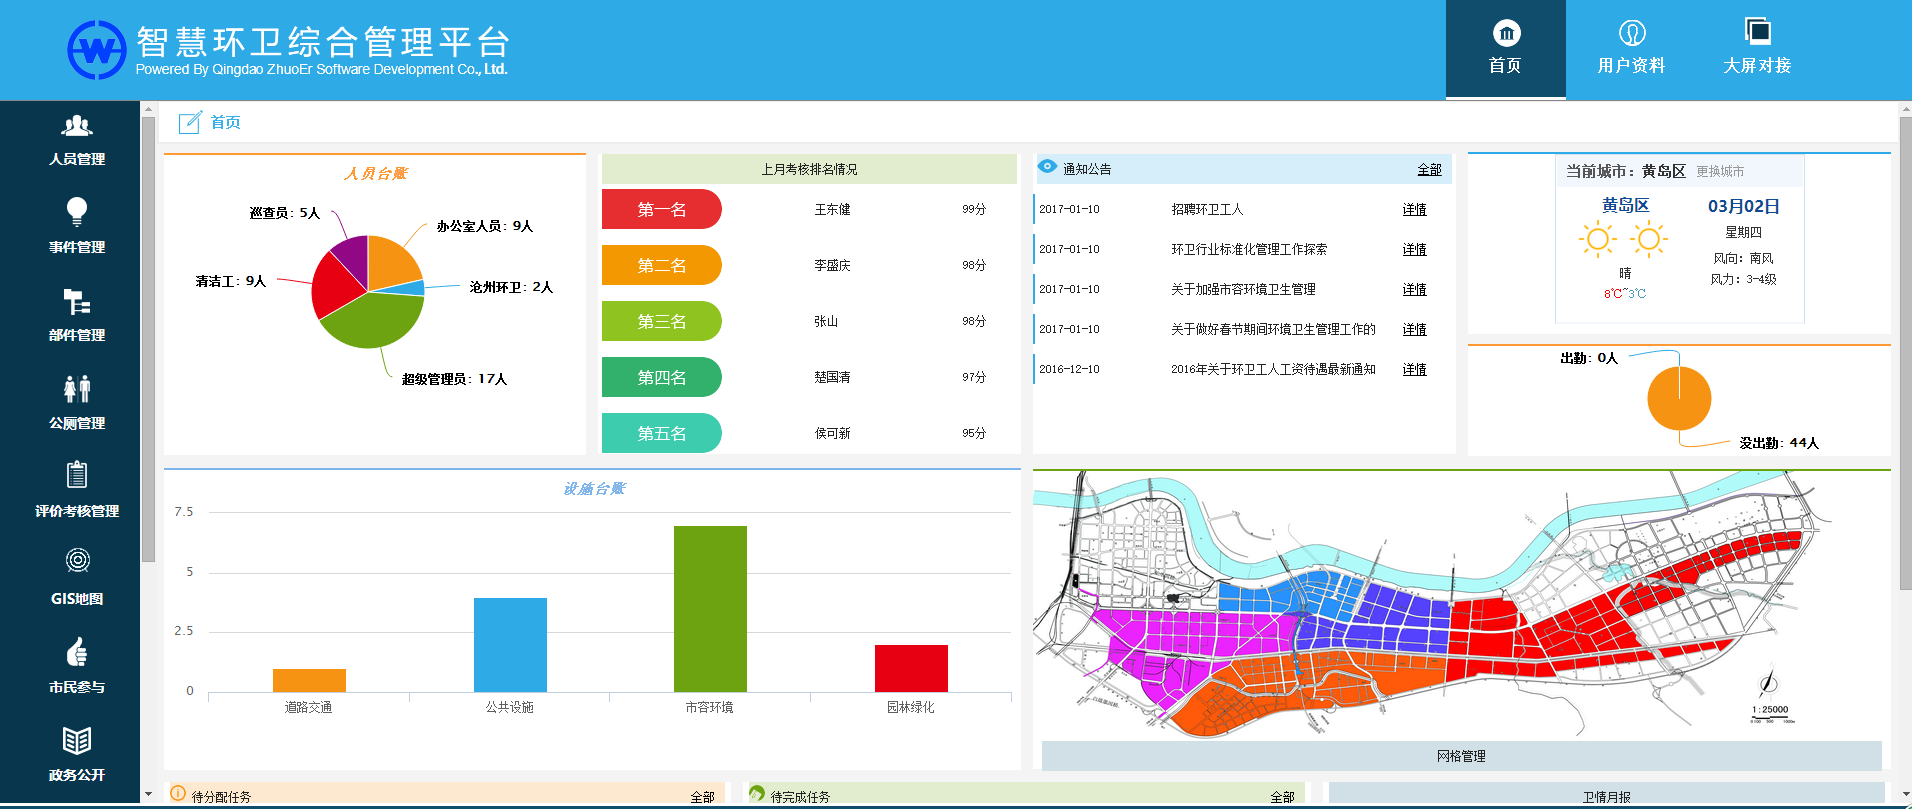The height and width of the screenshot is (809, 1912).
Task: Expand 全部 in the 待分配任务 panel
Action: pos(702,797)
